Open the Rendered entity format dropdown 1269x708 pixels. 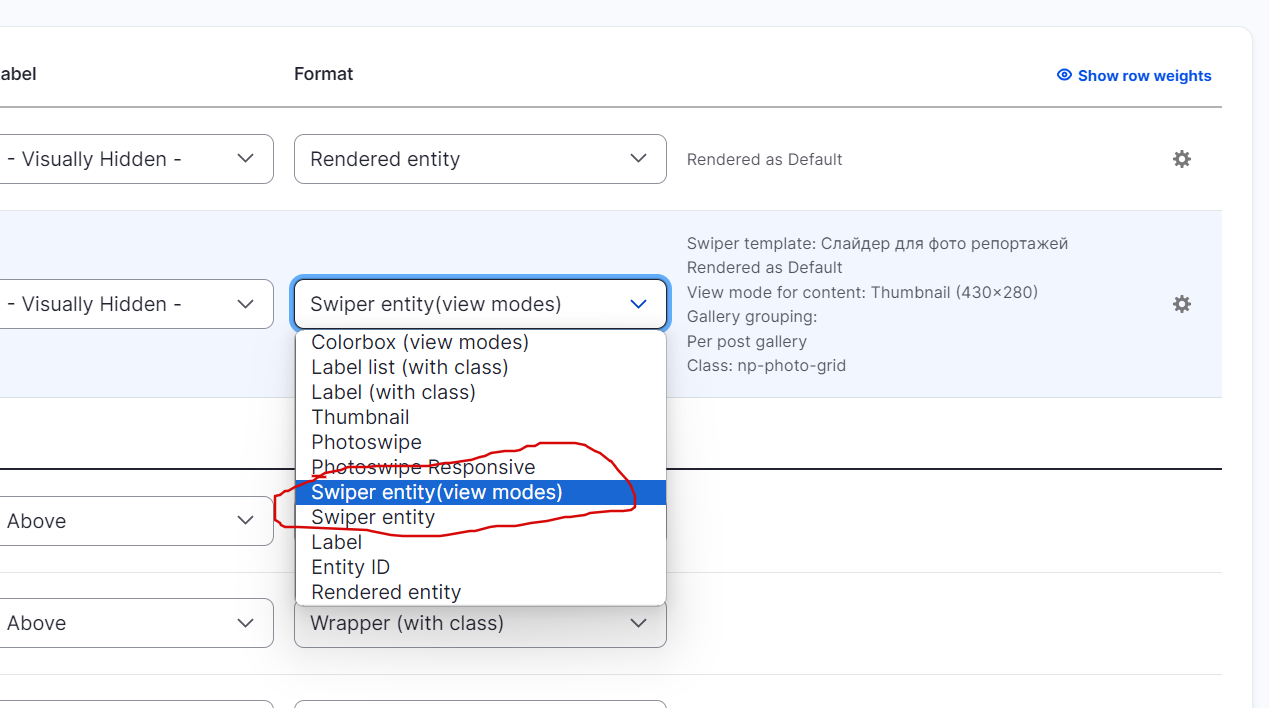tap(480, 159)
